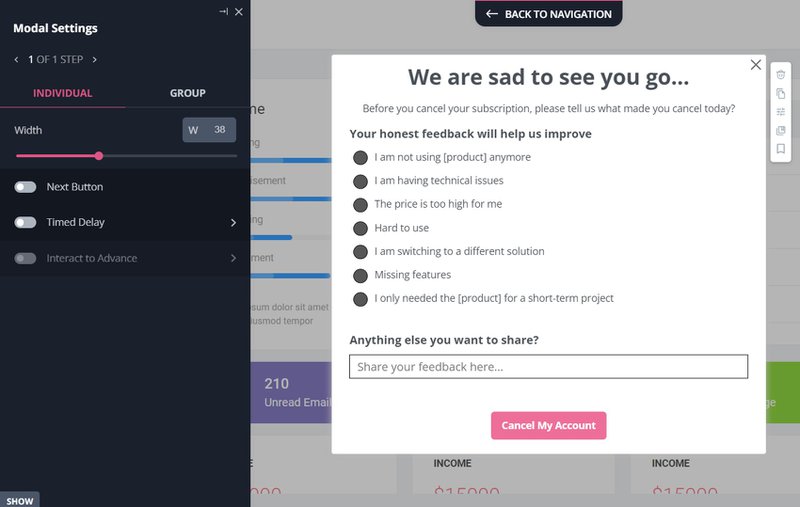
Task: Choose "The price is too high for me"
Action: (361, 204)
